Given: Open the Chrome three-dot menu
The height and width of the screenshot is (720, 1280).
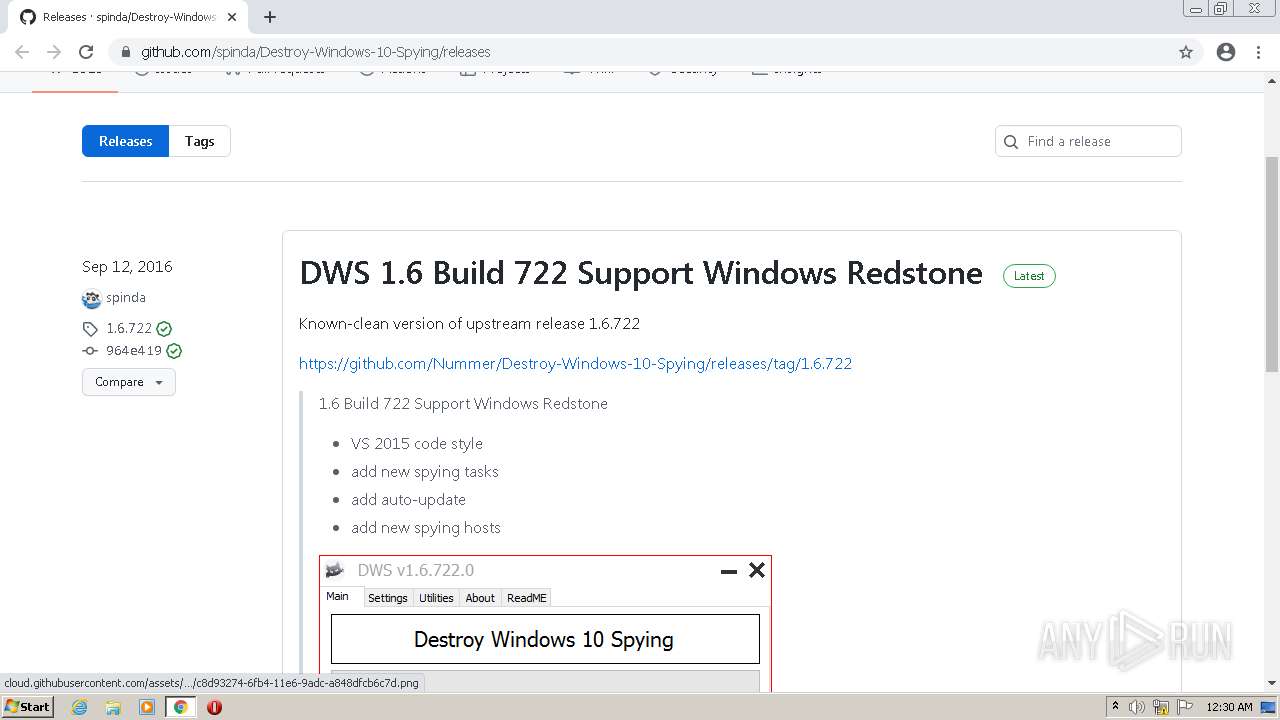Looking at the screenshot, I should (1258, 52).
